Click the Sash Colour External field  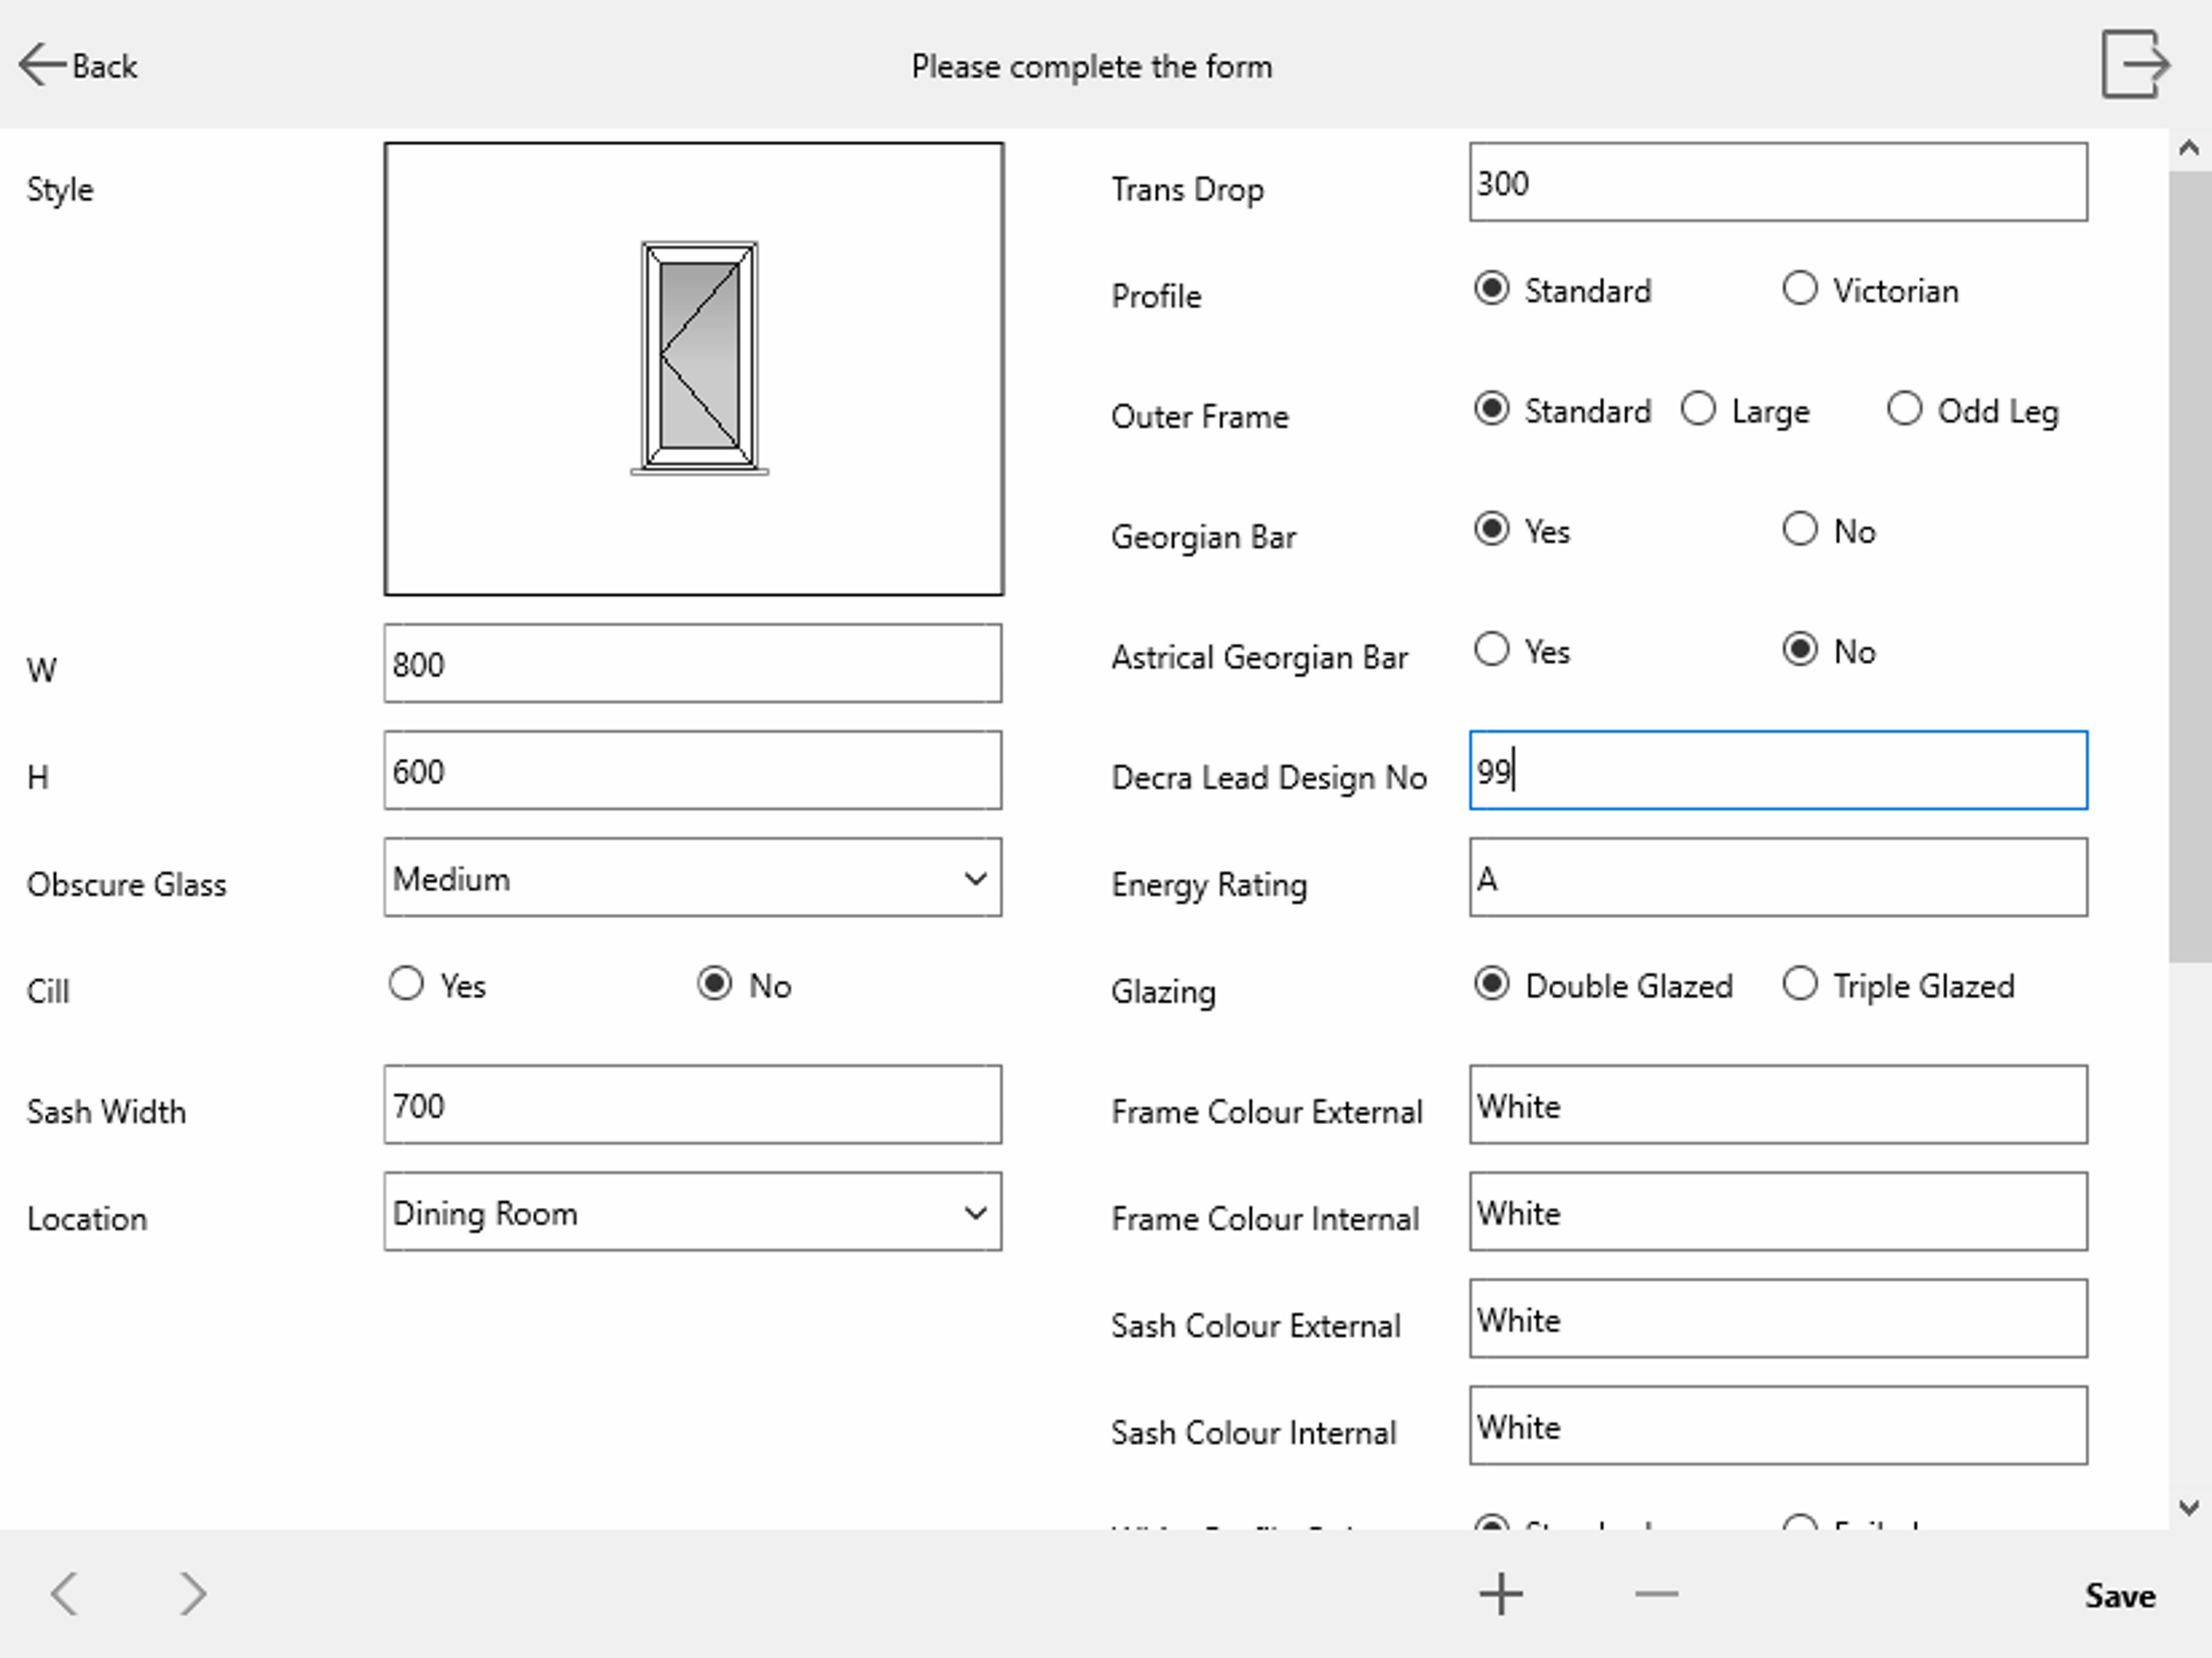(x=1778, y=1319)
